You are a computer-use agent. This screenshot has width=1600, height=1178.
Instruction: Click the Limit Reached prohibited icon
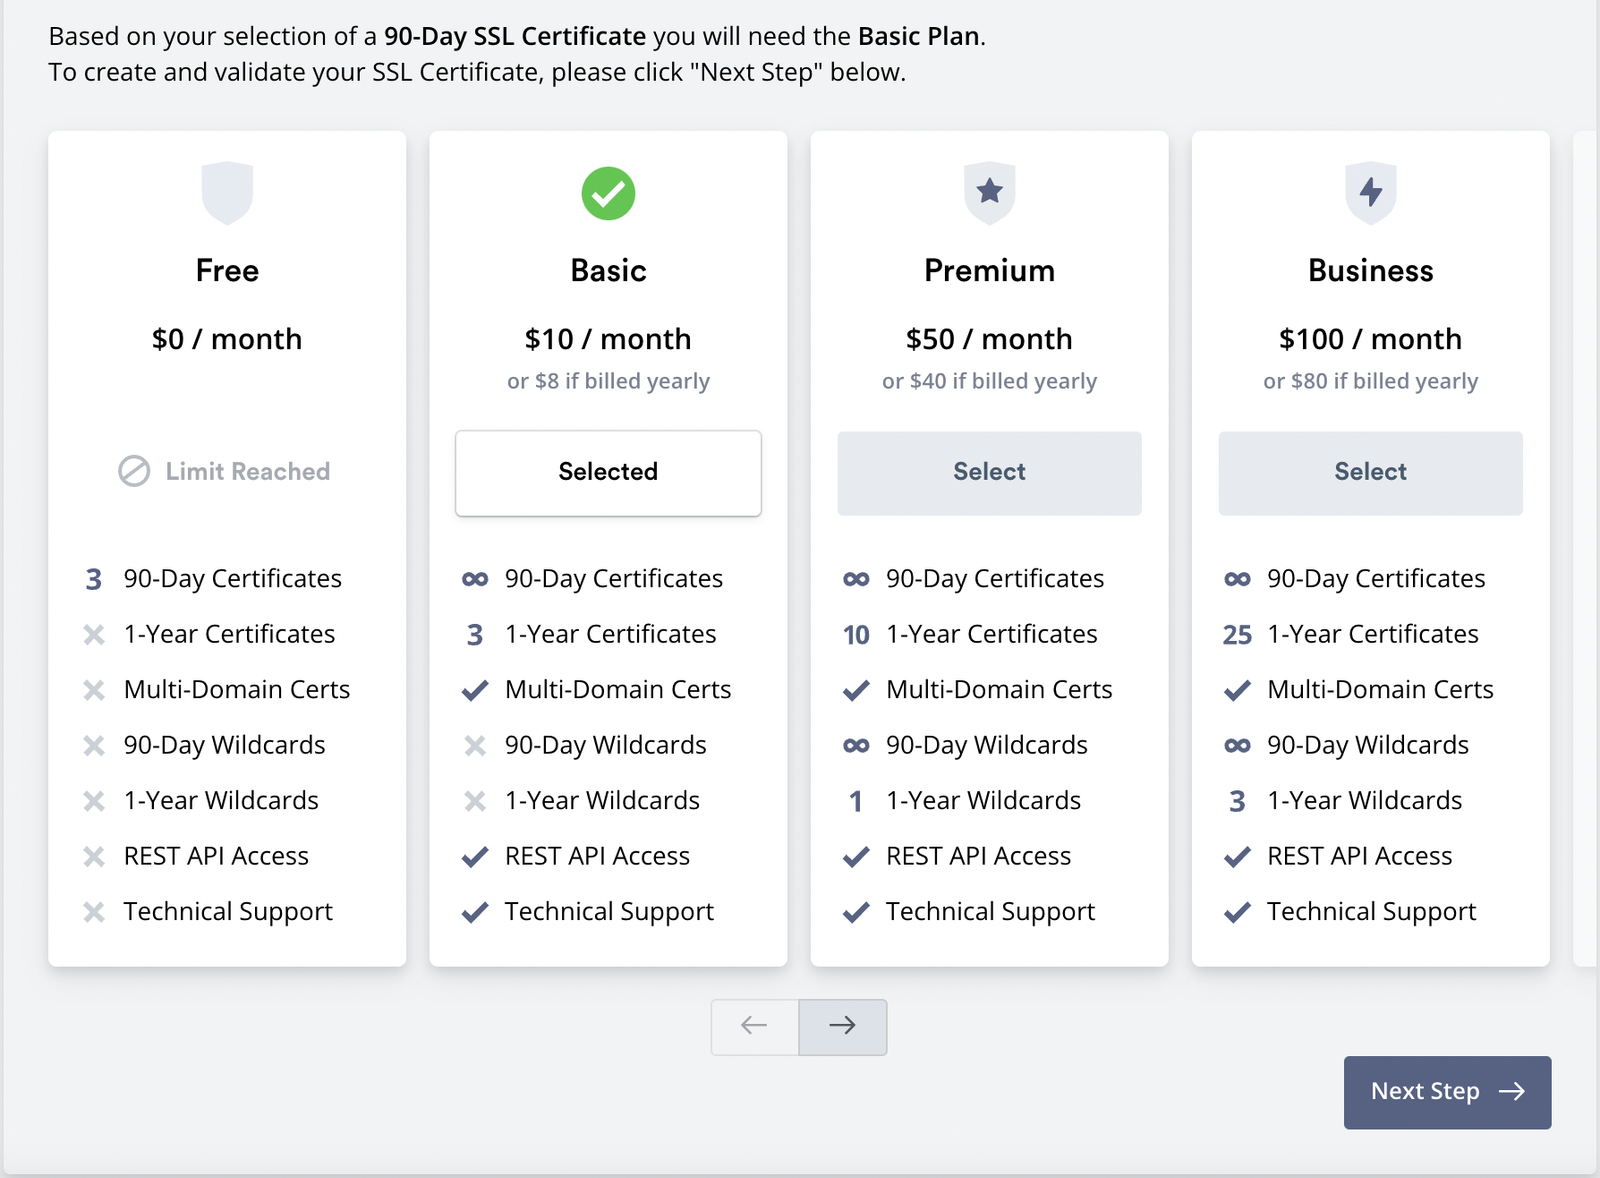pos(134,471)
